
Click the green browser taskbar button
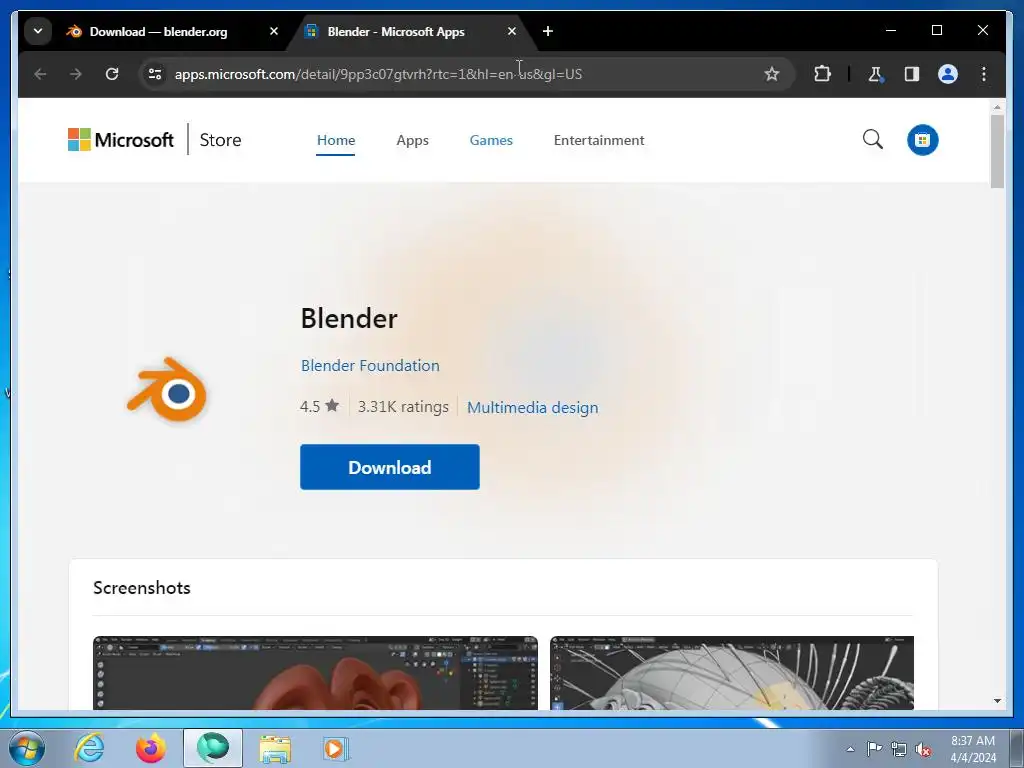pyautogui.click(x=213, y=748)
